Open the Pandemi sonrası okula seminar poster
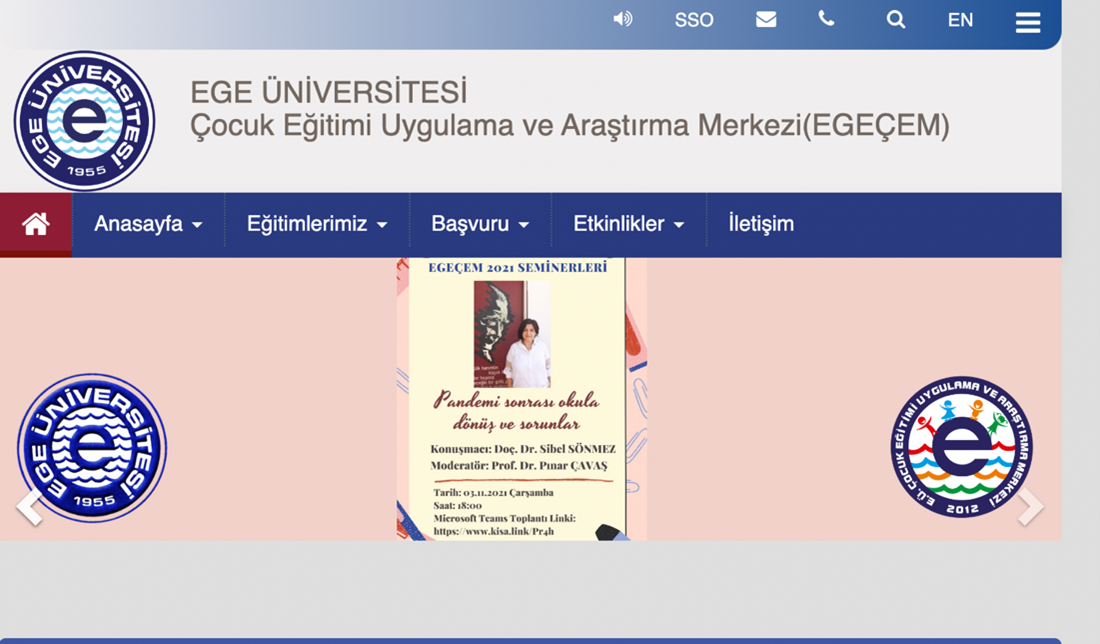This screenshot has height=644, width=1100. [521, 399]
